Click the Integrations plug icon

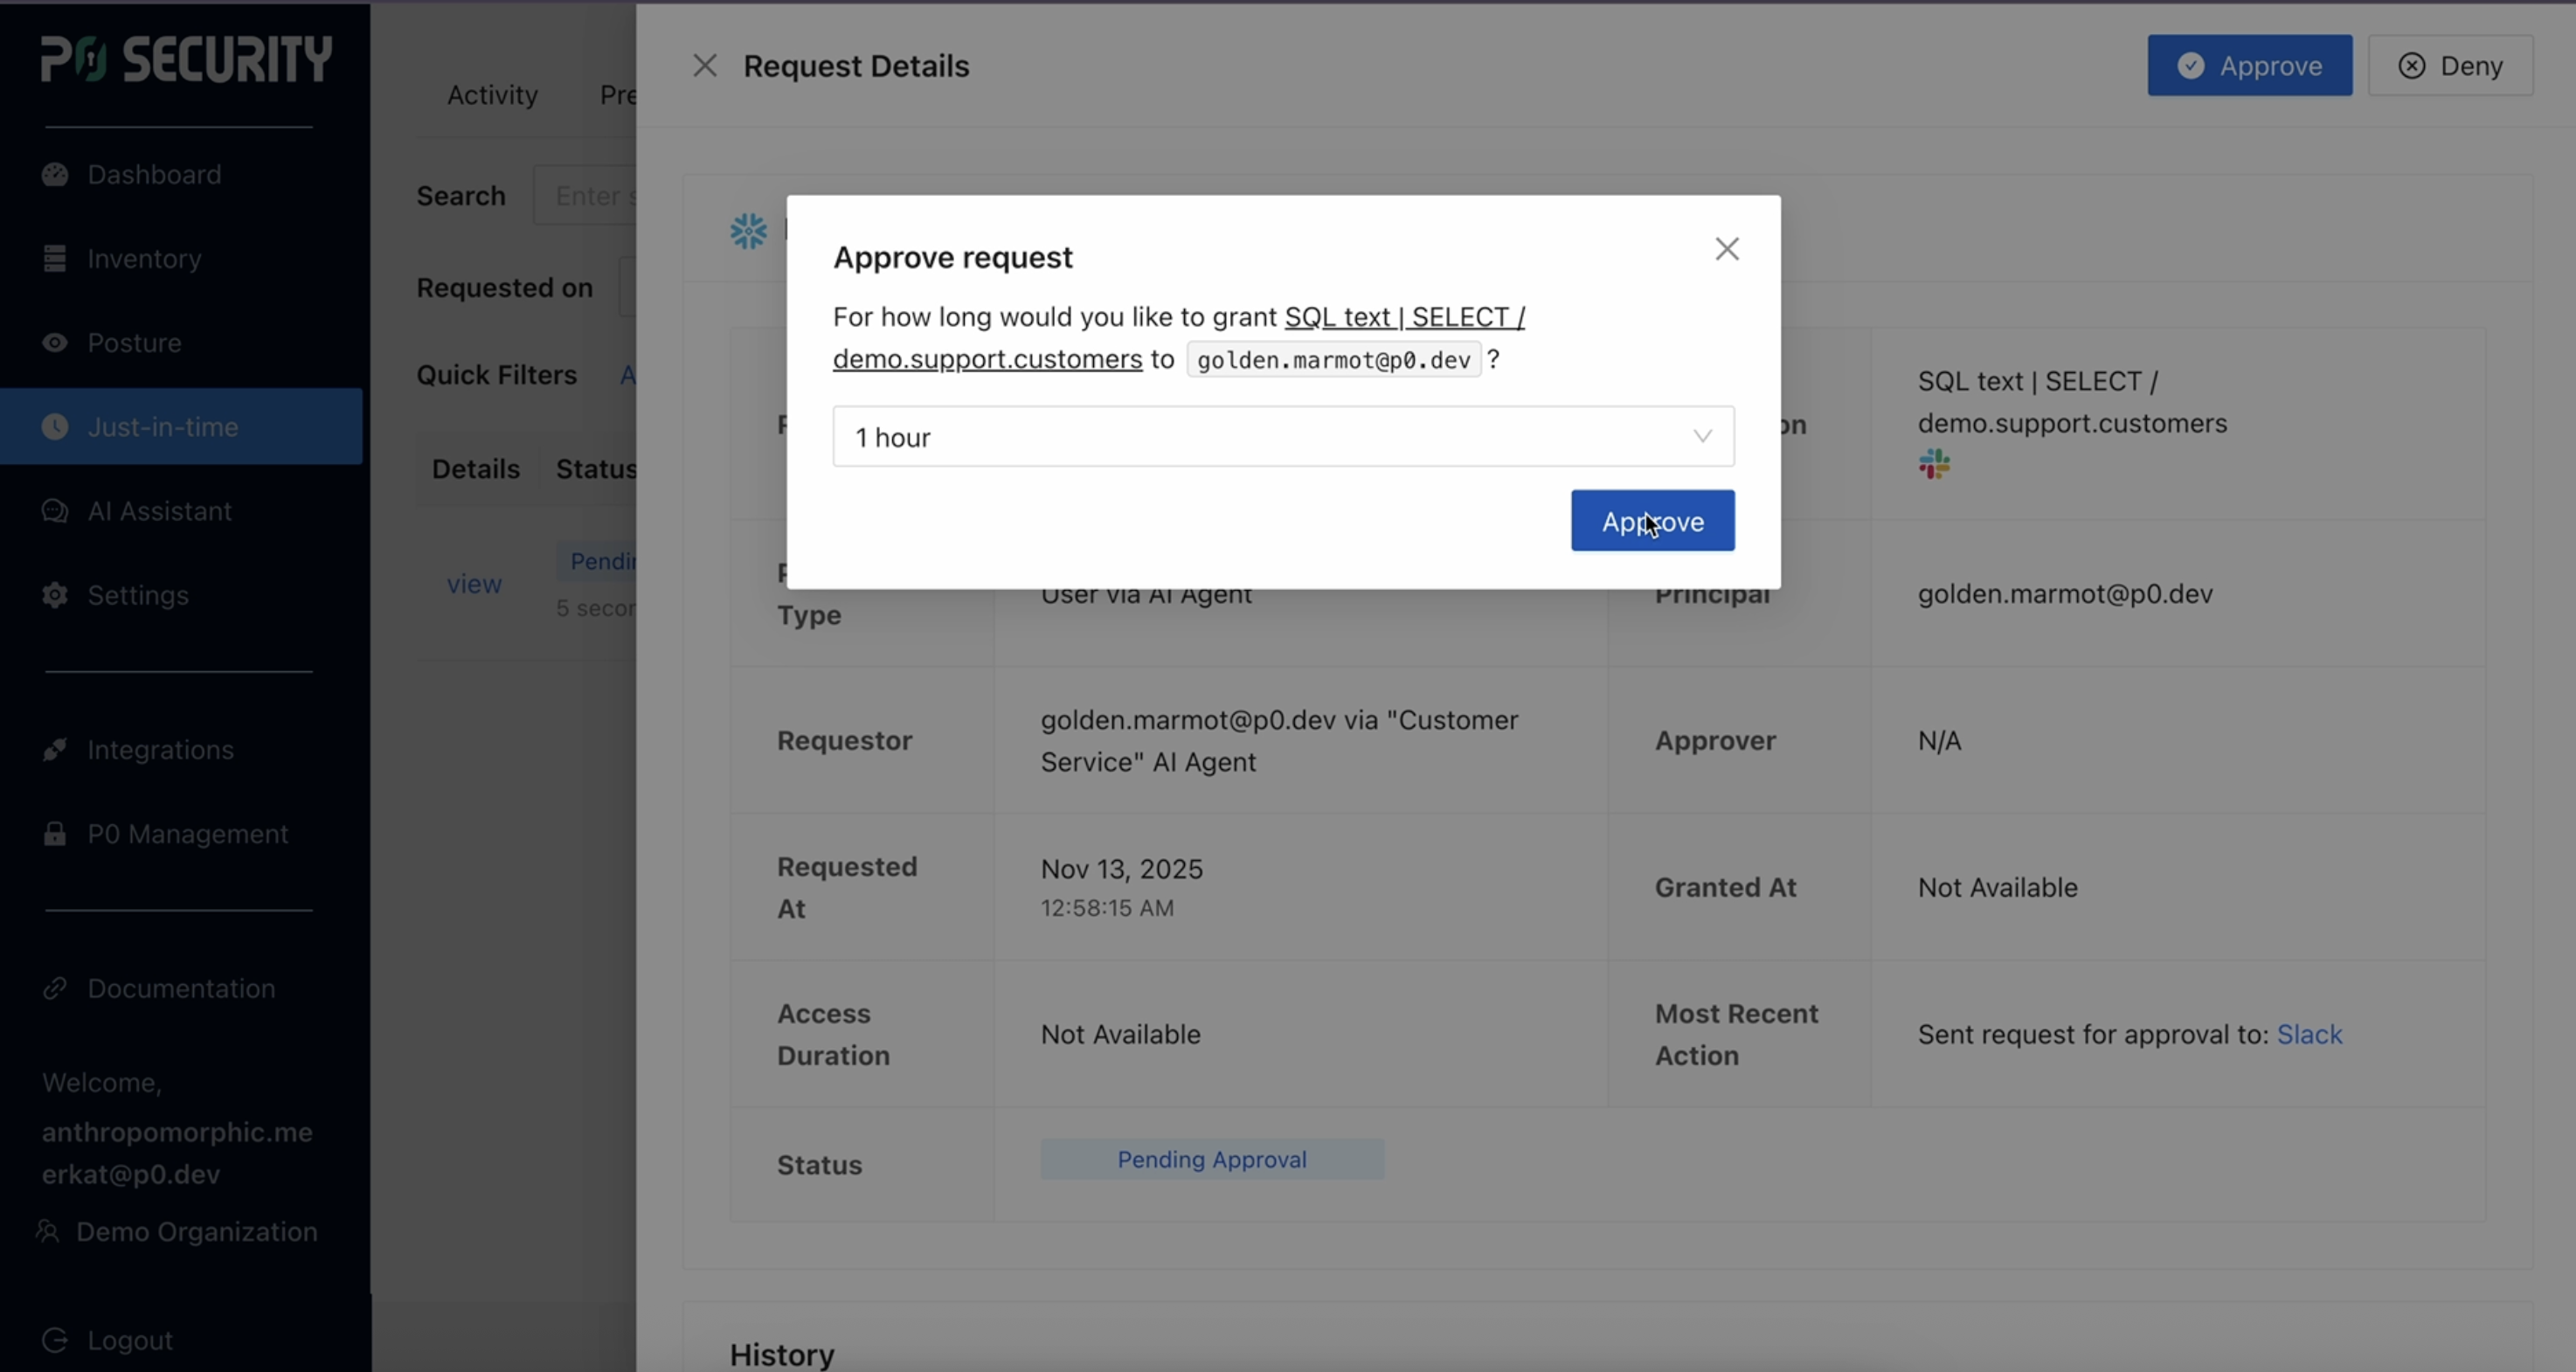point(55,750)
